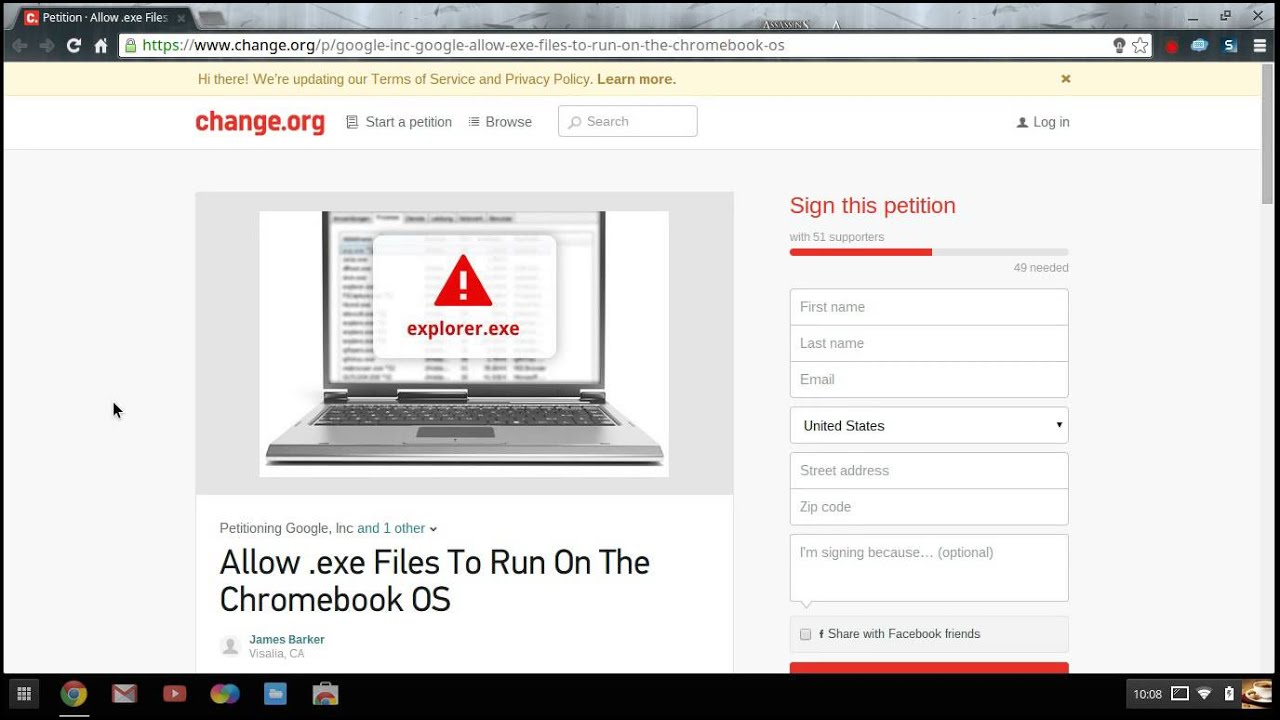
Task: Click the red sign button below Facebook checkbox
Action: point(929,667)
